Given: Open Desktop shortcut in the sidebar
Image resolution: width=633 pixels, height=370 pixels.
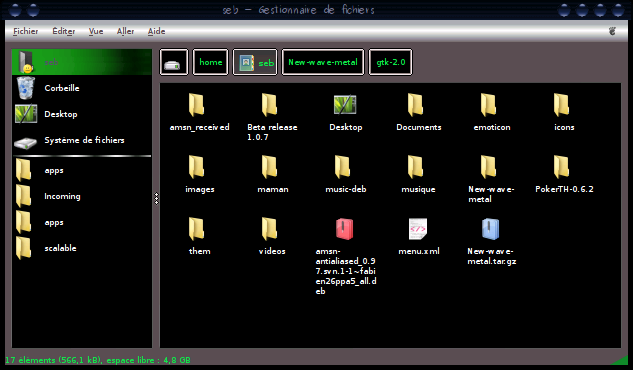Looking at the screenshot, I should click(x=82, y=114).
